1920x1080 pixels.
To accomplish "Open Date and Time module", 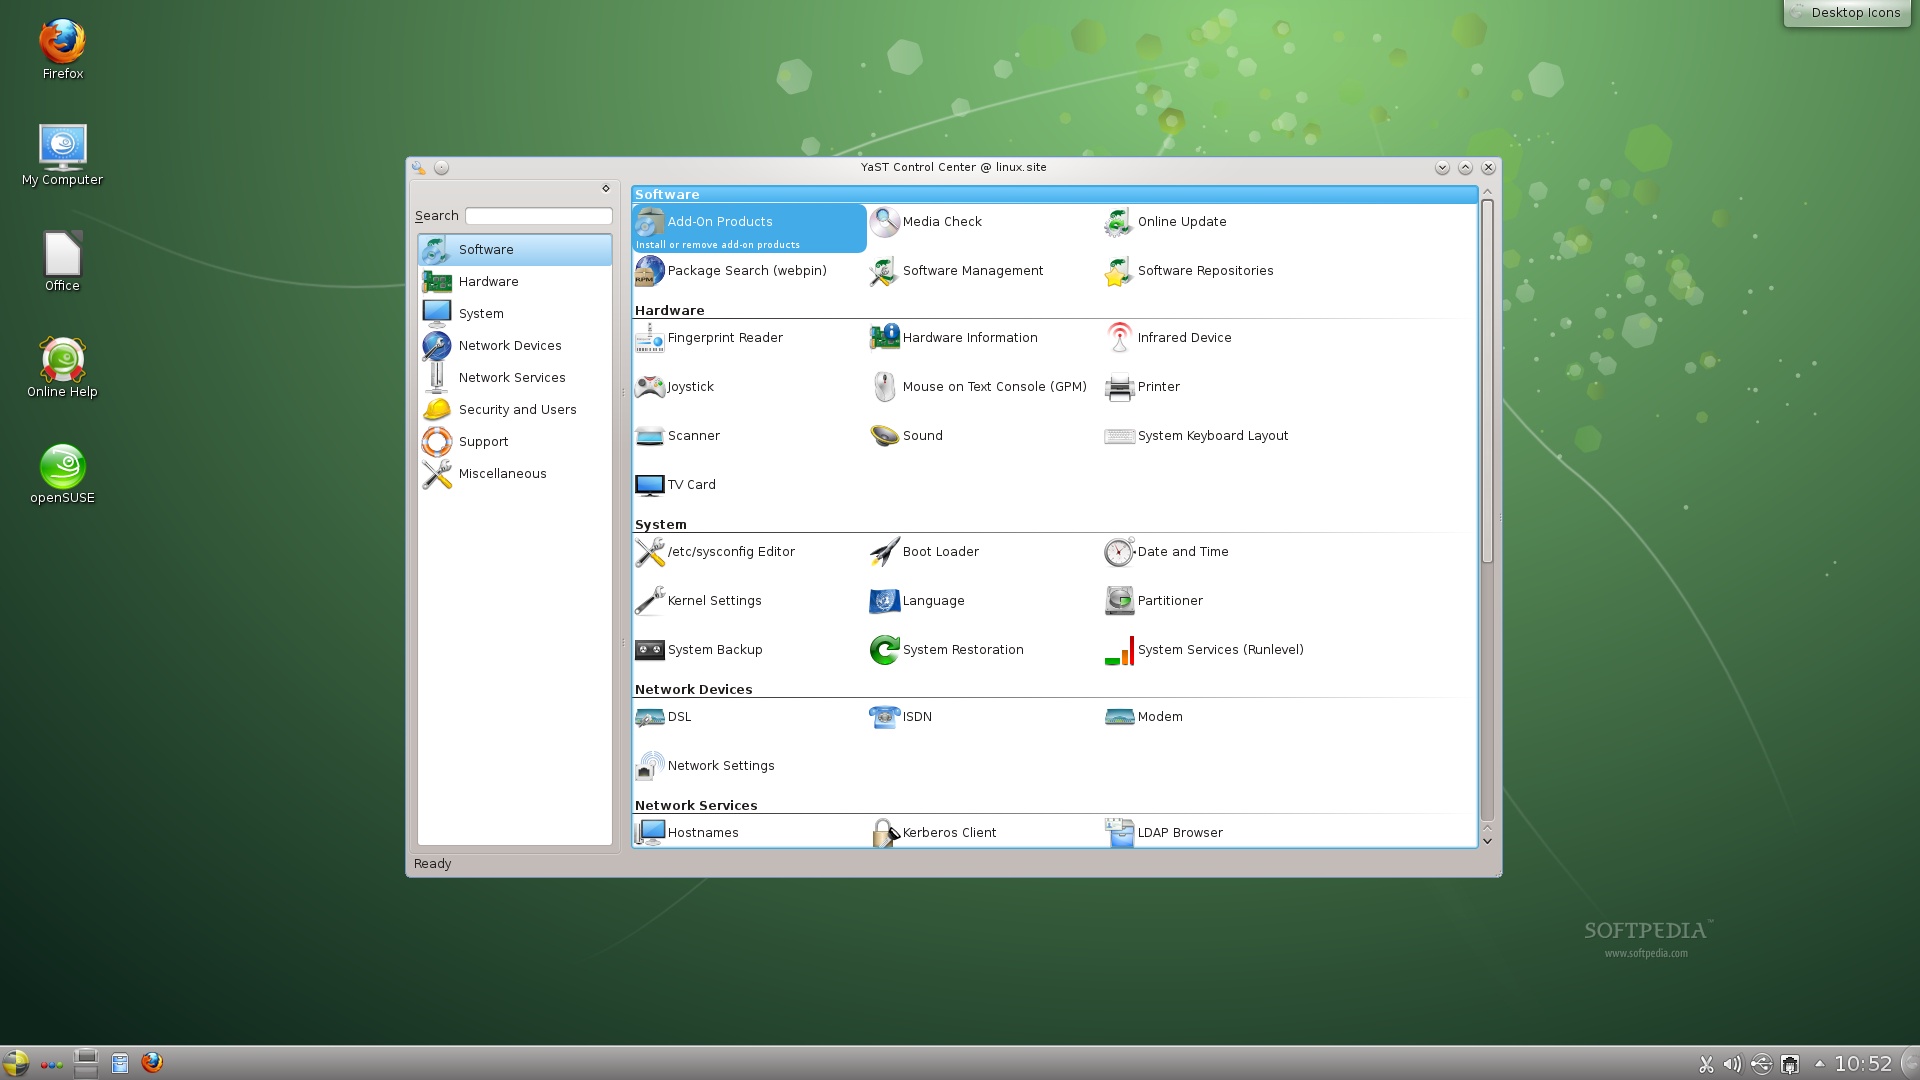I will click(x=1167, y=552).
